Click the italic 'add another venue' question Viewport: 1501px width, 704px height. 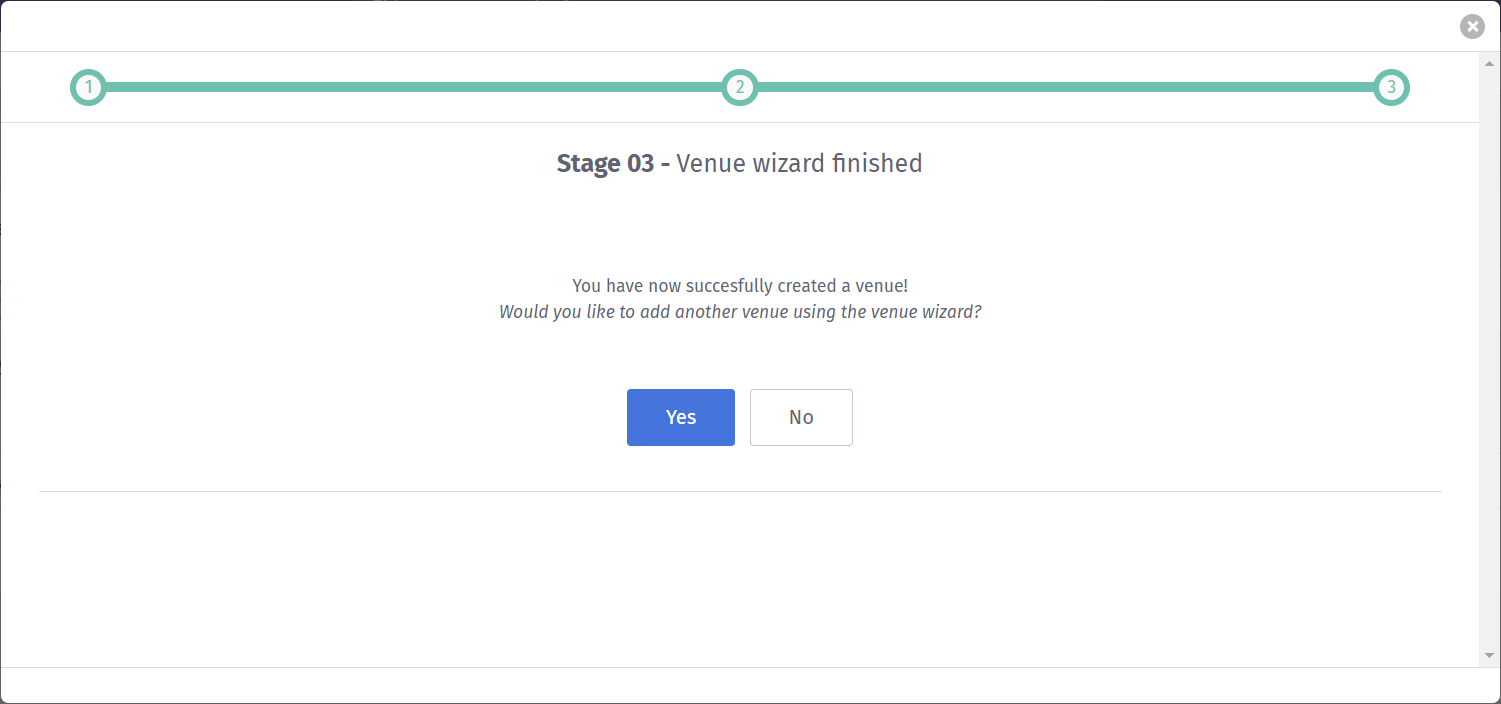[x=739, y=312]
